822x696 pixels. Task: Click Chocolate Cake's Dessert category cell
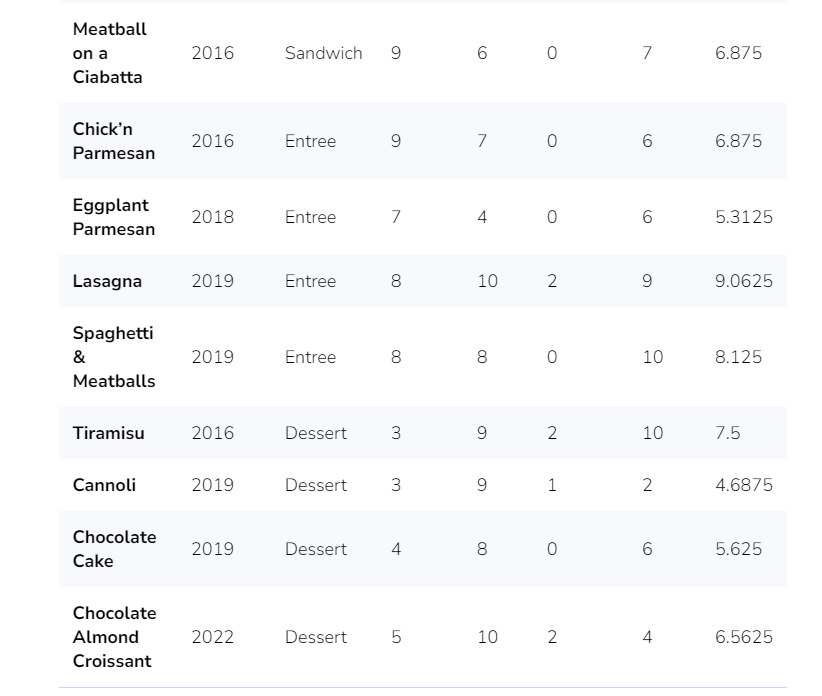[x=316, y=549]
